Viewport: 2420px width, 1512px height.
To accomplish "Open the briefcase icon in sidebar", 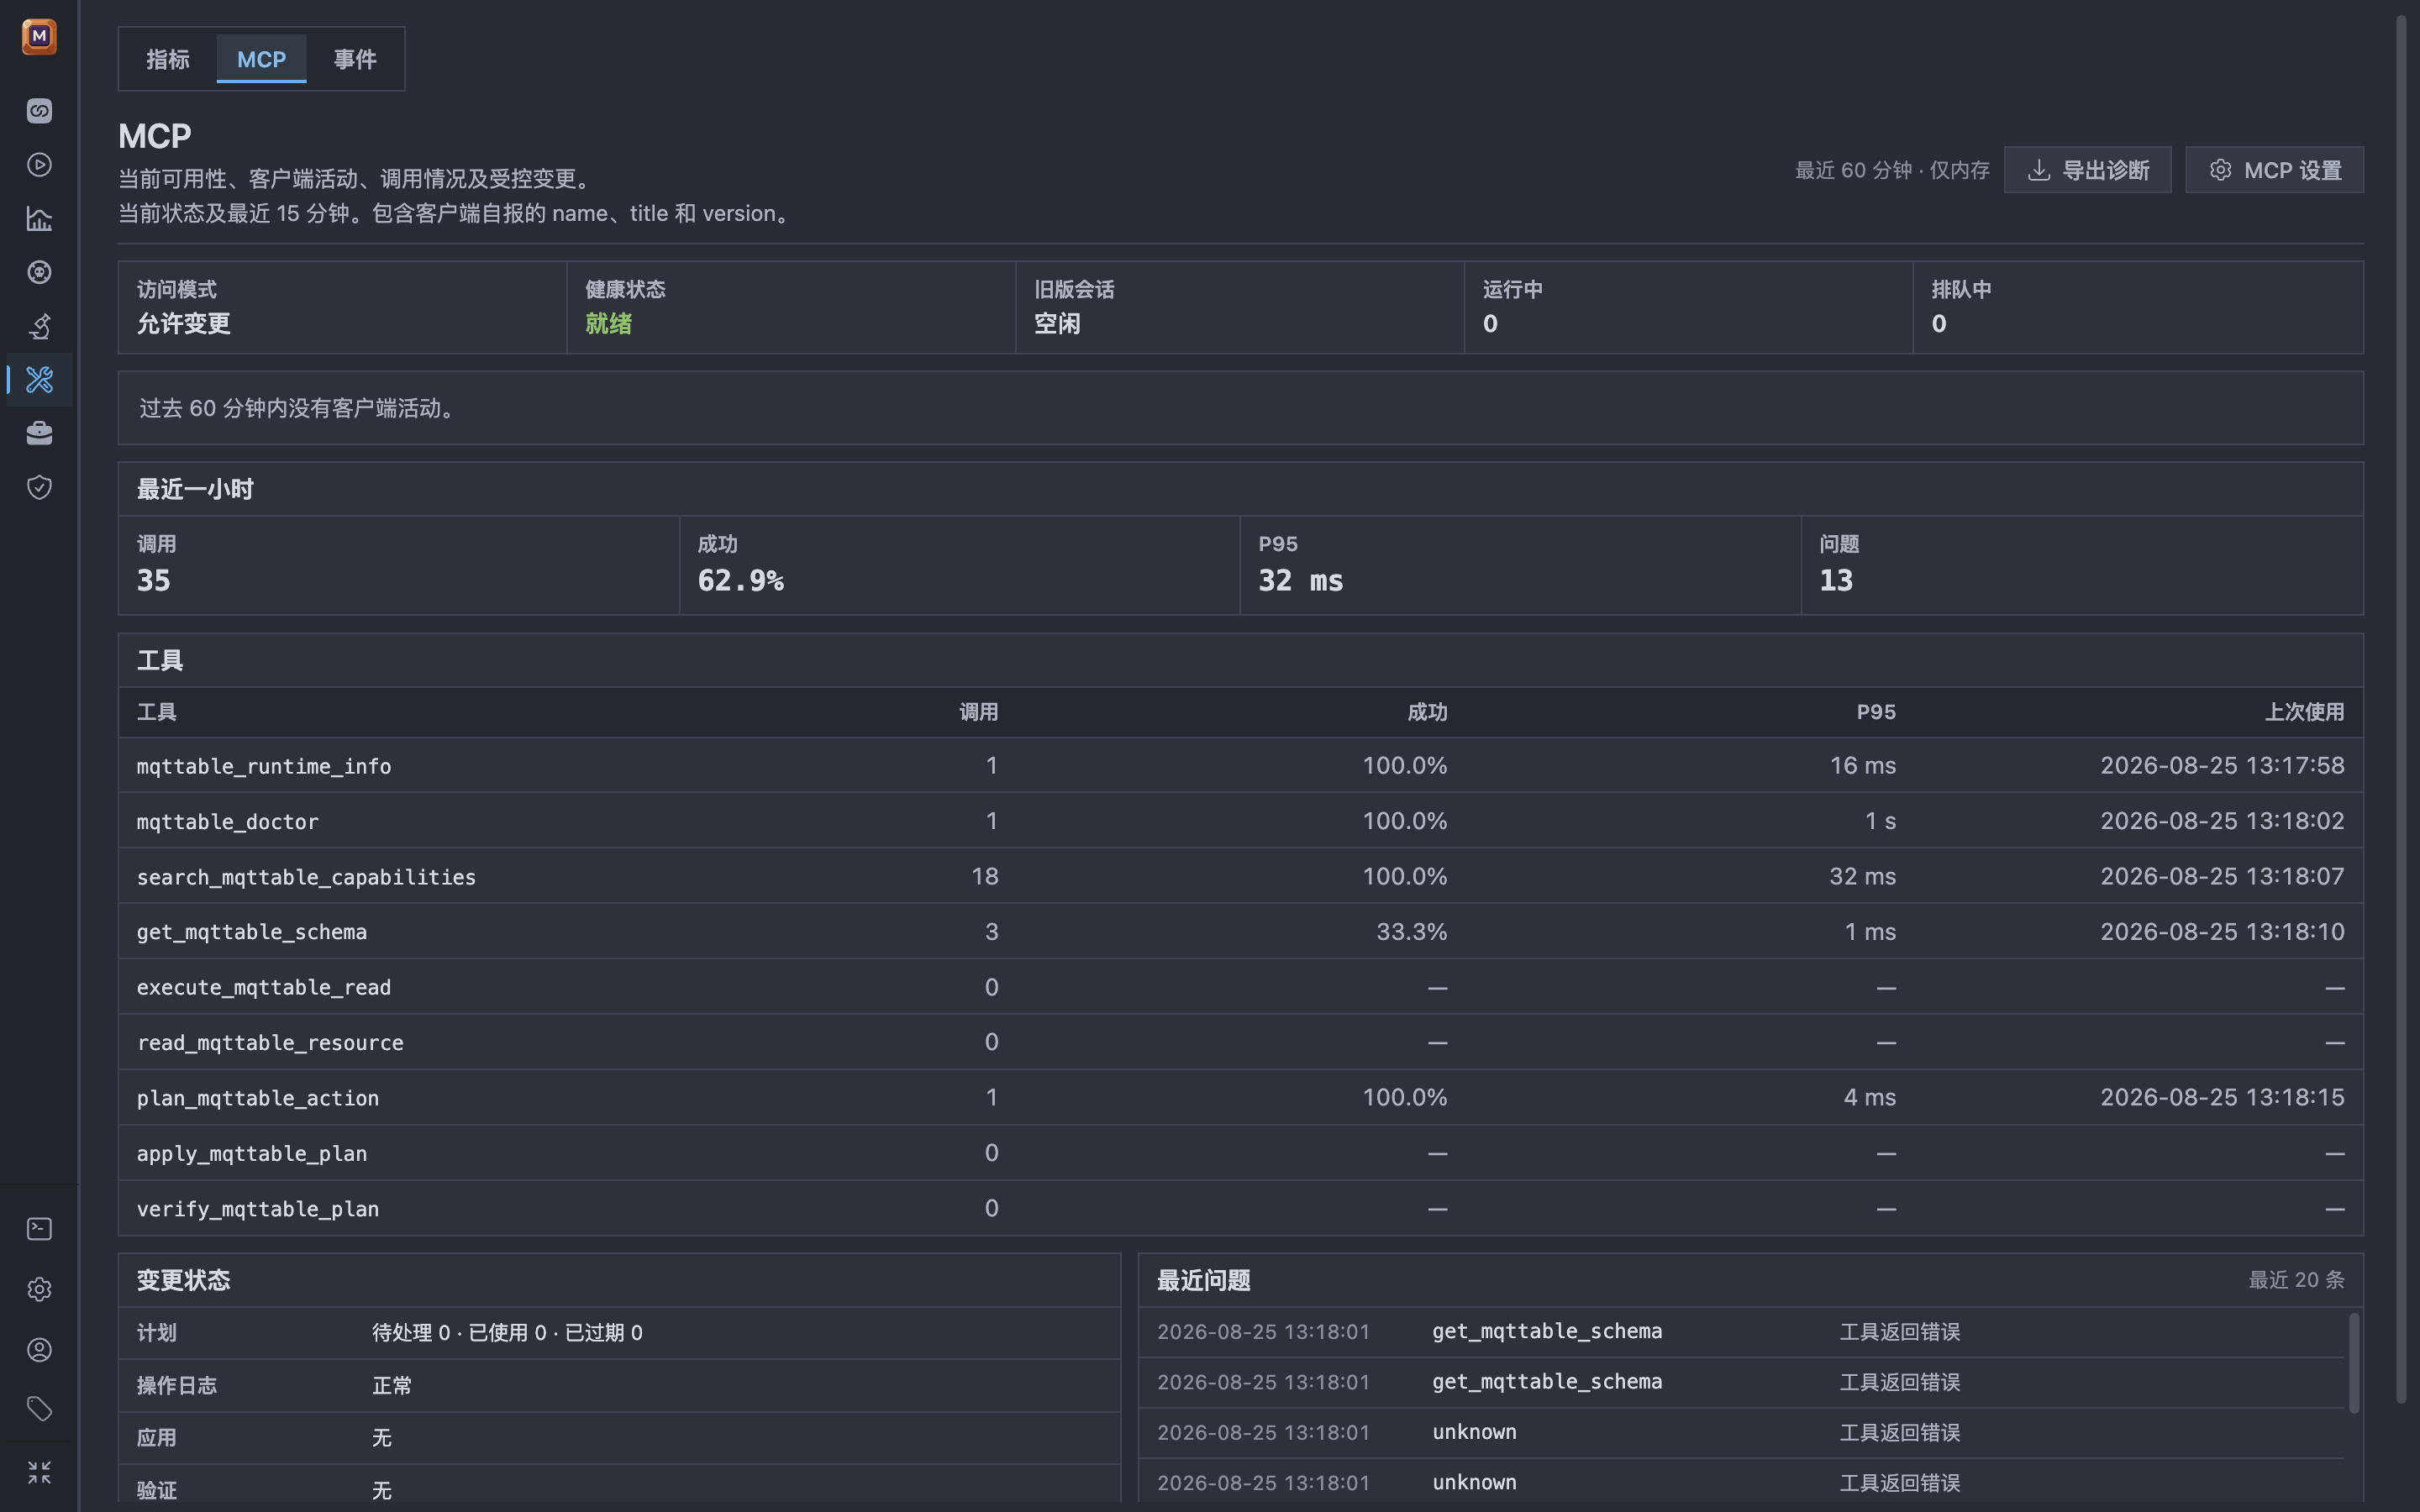I will pyautogui.click(x=39, y=433).
